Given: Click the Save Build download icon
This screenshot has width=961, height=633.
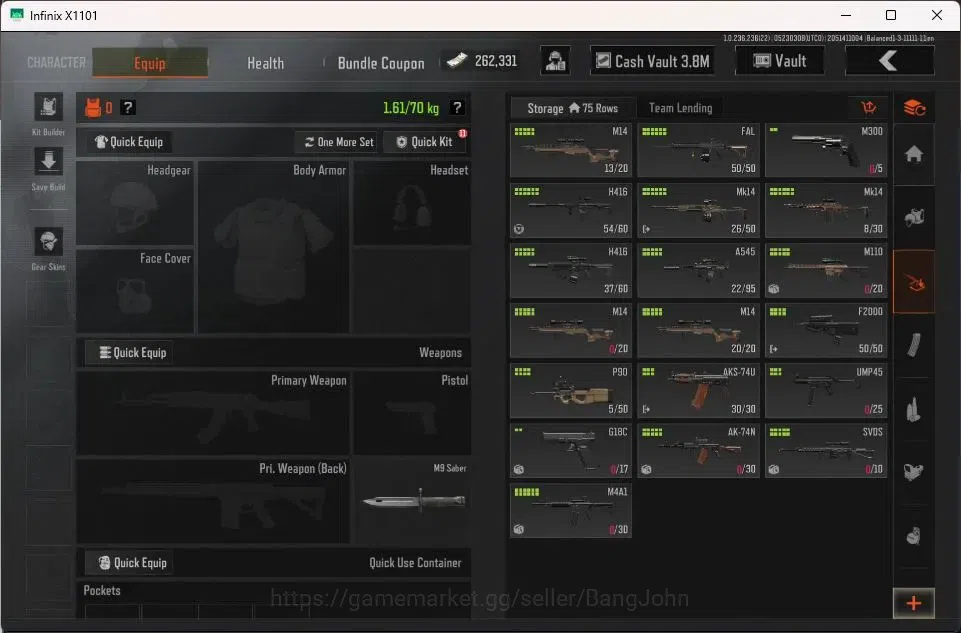Looking at the screenshot, I should point(48,162).
